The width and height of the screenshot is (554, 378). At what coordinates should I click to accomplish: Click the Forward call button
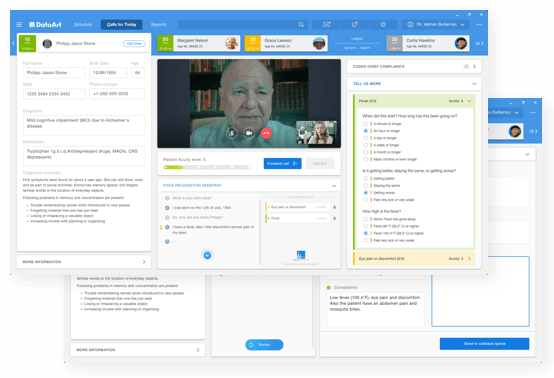click(x=282, y=164)
